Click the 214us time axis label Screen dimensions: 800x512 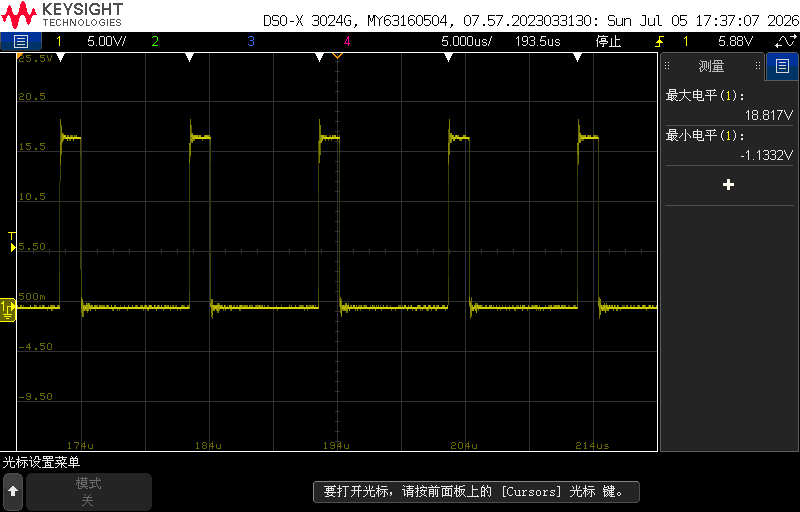coord(592,445)
